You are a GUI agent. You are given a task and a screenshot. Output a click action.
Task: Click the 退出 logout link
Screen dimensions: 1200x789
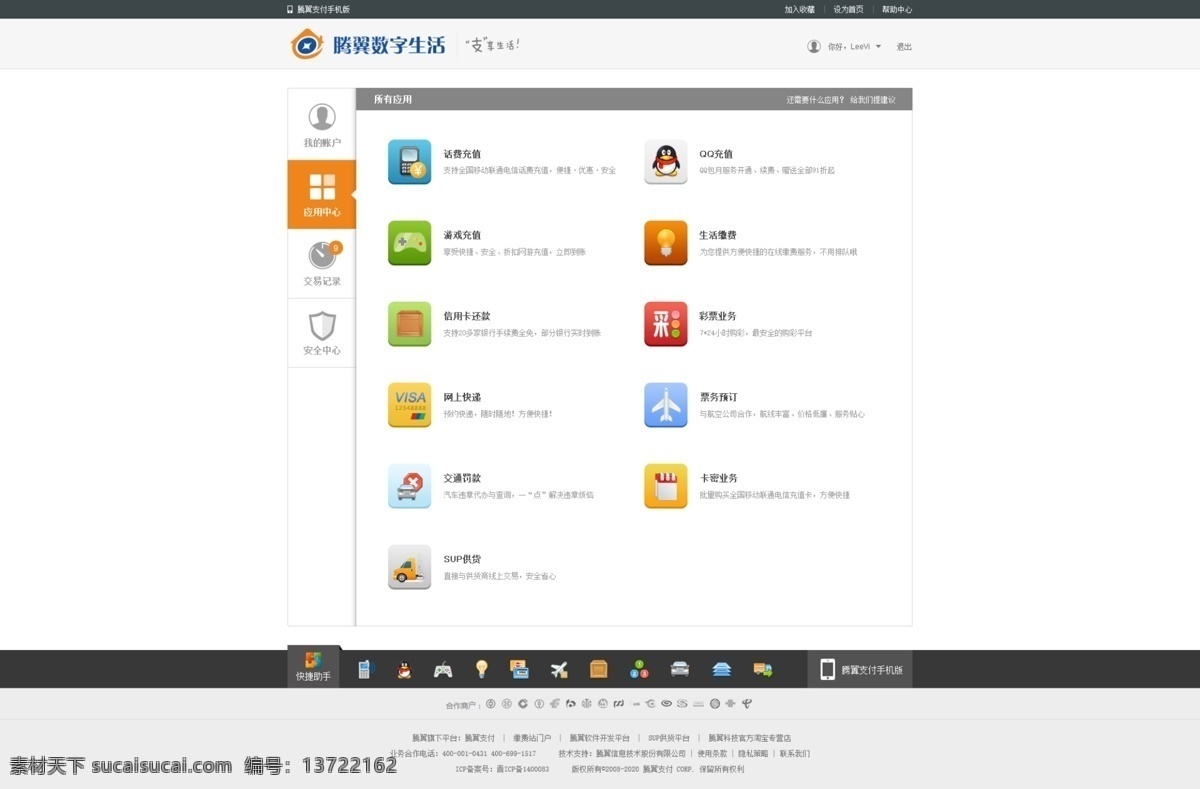(904, 47)
